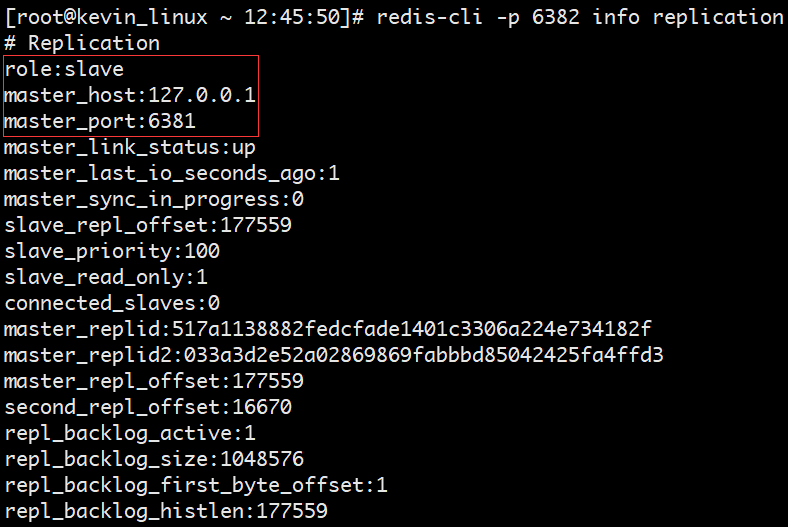Click repl_backlog_histlen:177559 line
This screenshot has width=788, height=527.
166,512
